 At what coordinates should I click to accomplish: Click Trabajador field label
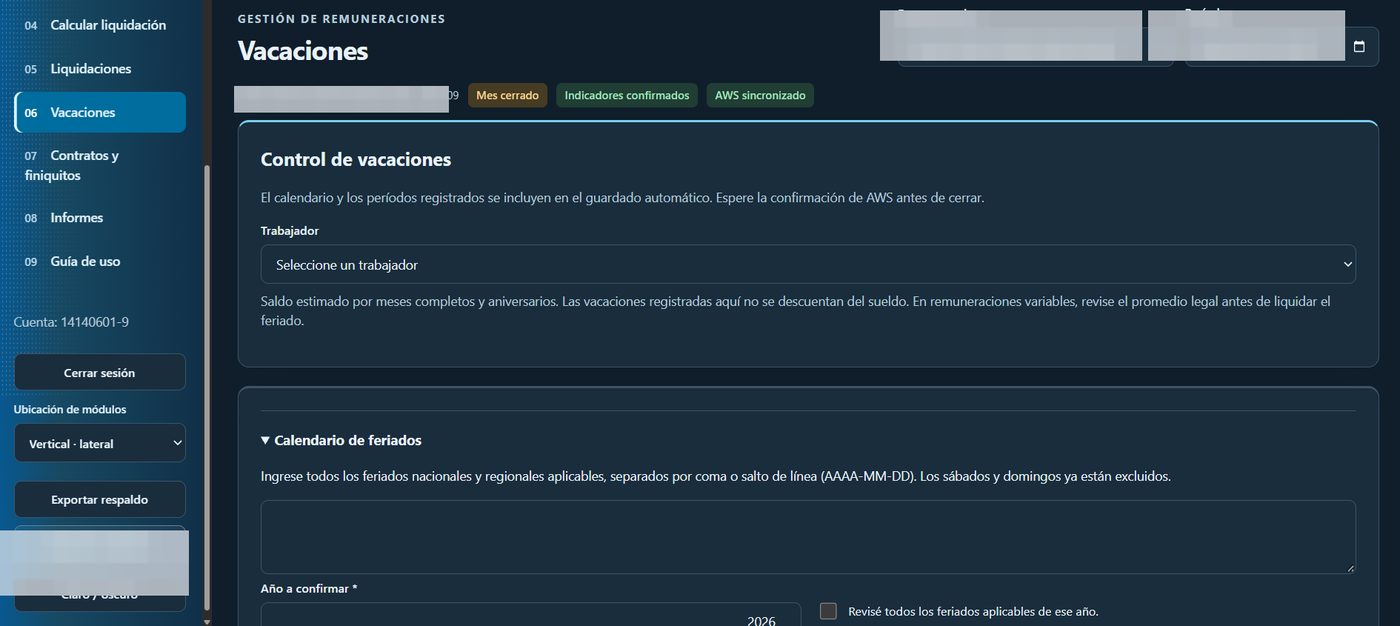pos(290,231)
